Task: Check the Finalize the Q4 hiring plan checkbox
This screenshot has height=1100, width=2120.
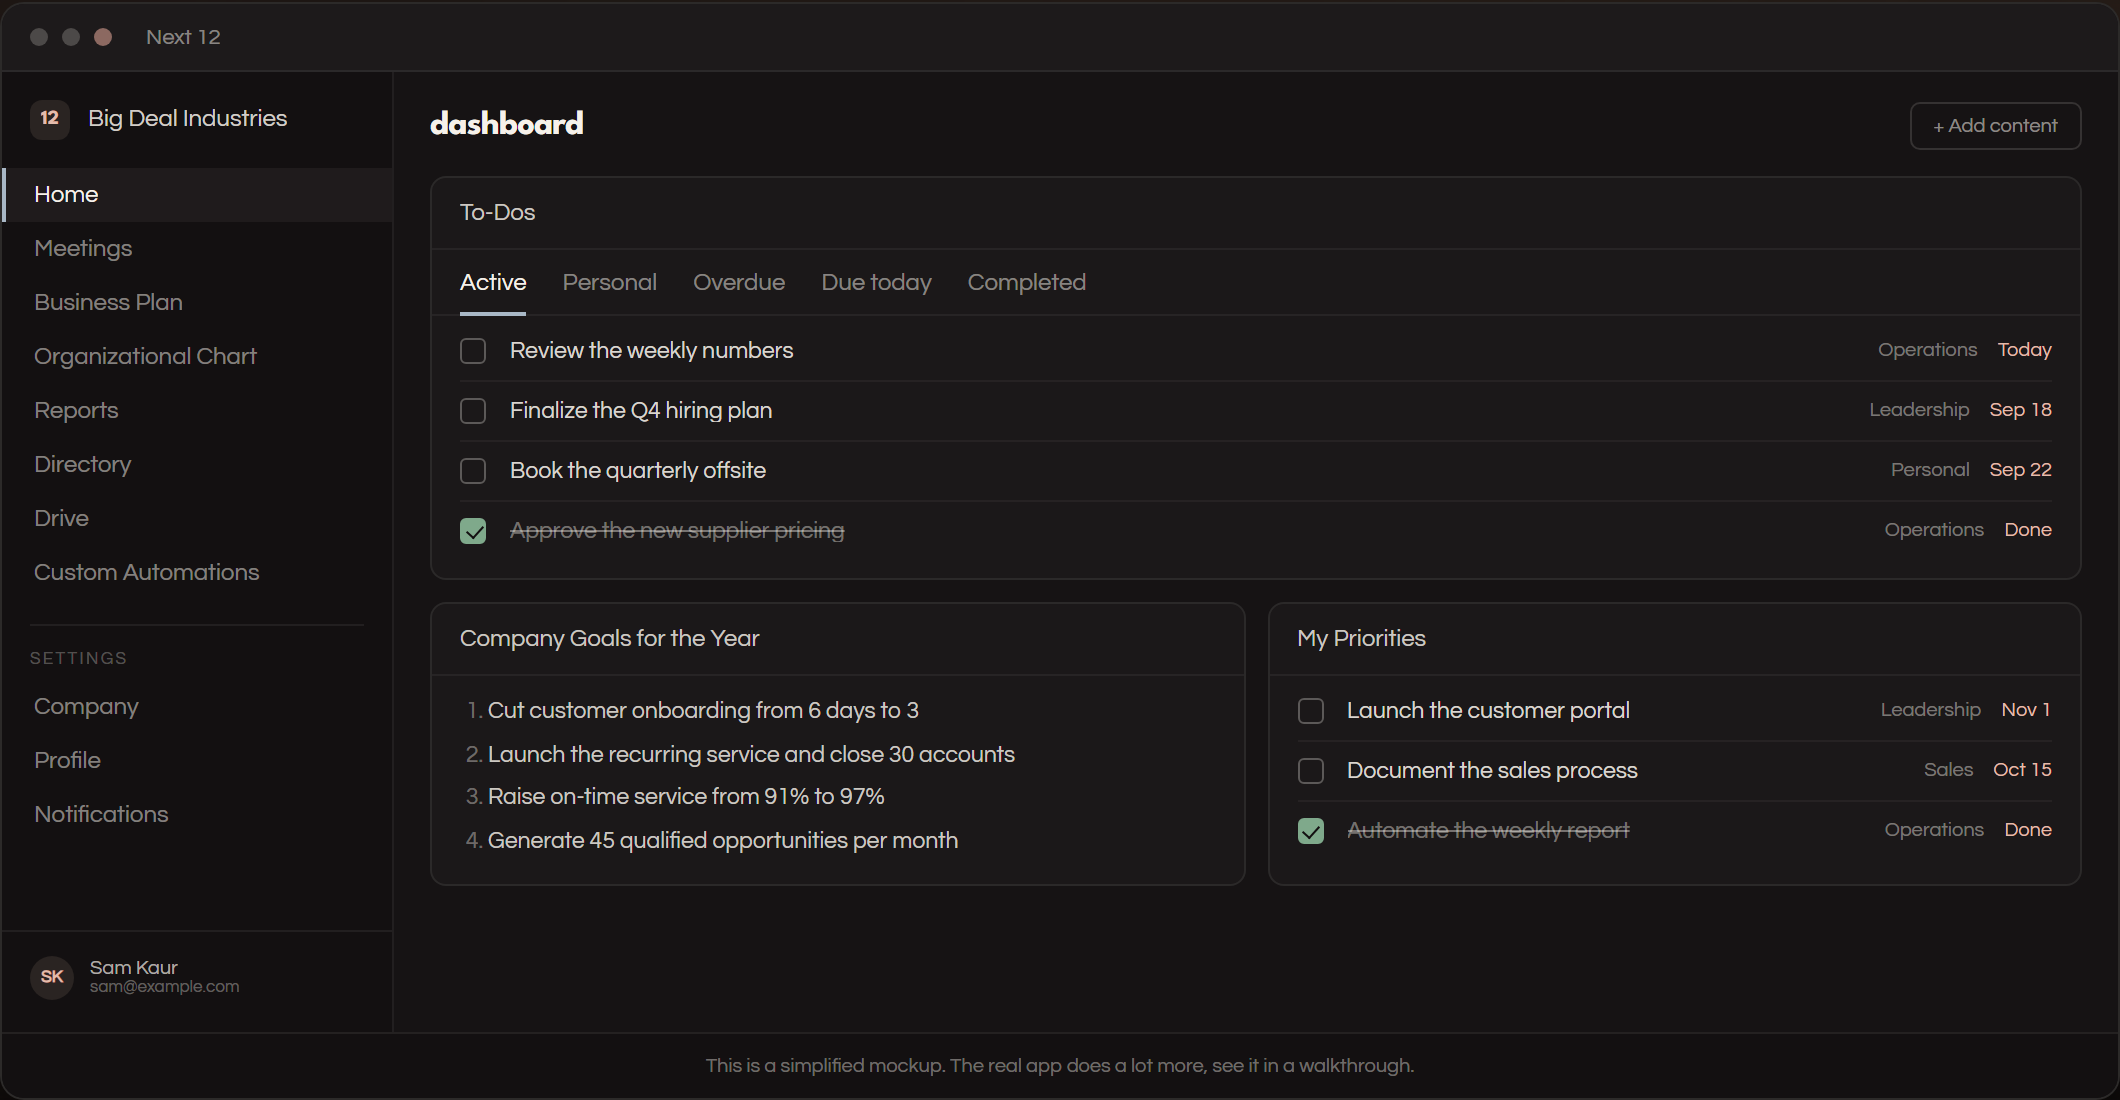Action: click(473, 411)
